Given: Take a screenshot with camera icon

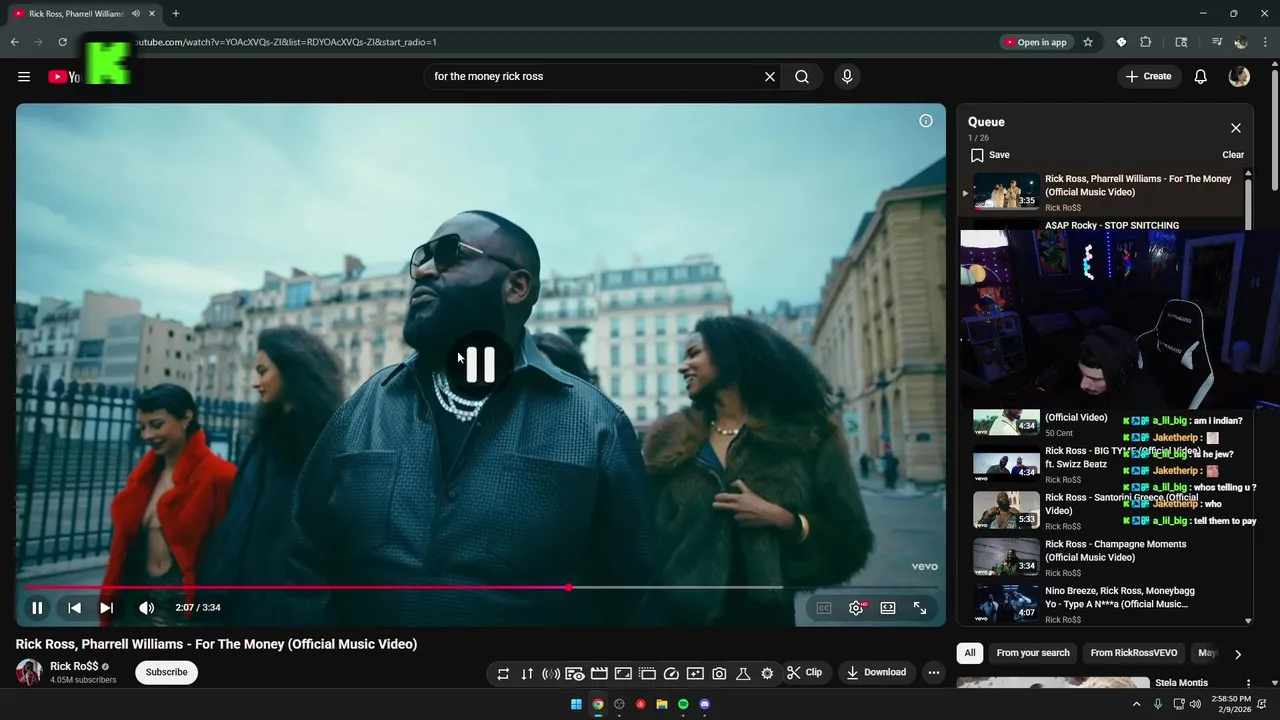Looking at the screenshot, I should tap(719, 674).
